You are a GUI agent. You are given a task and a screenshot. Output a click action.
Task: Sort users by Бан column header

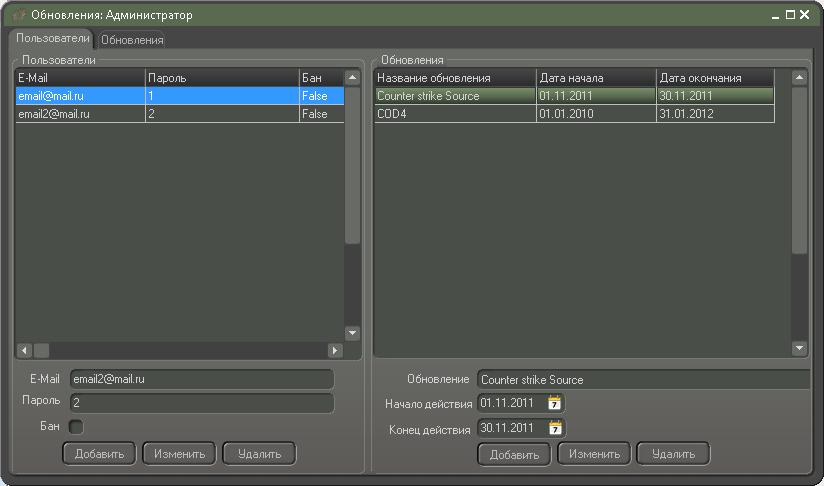point(322,78)
